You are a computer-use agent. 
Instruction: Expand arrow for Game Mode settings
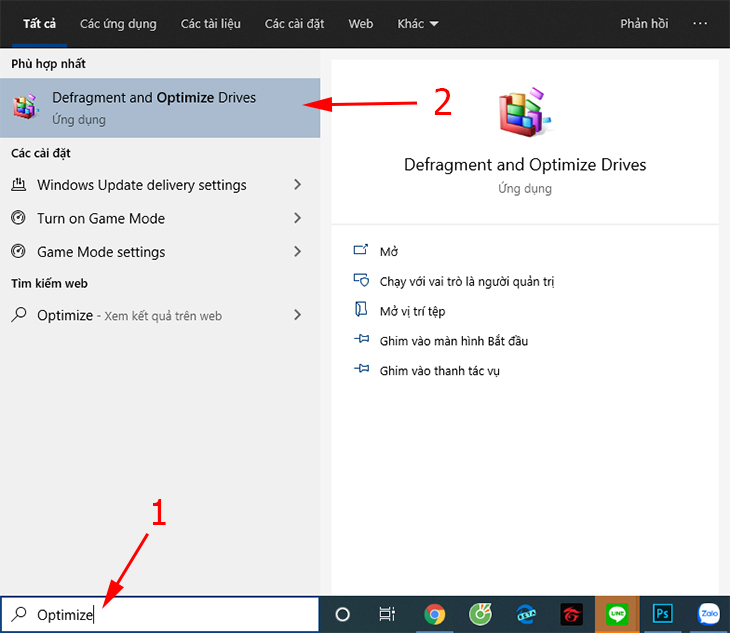[297, 252]
